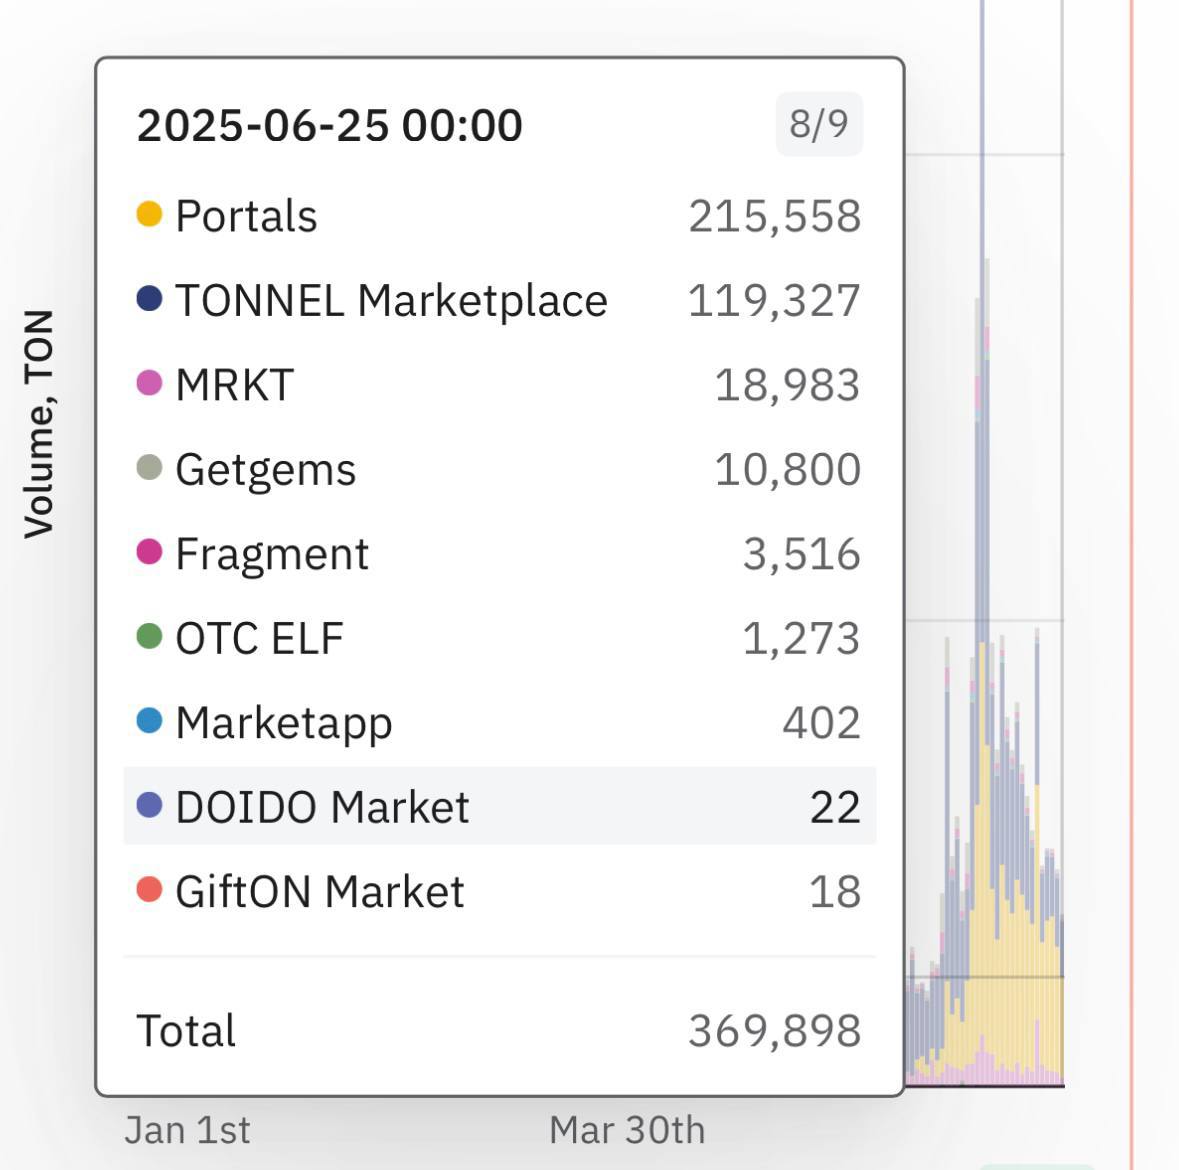
Task: Click the GiftON Market value 18
Action: point(835,892)
